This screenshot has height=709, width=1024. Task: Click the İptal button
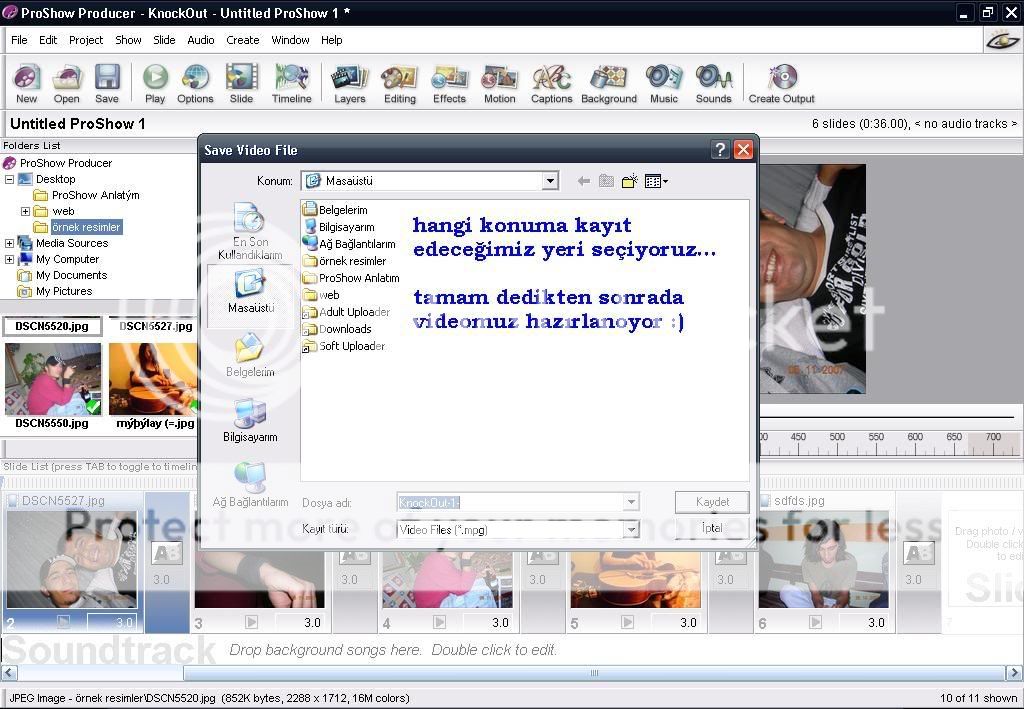point(711,528)
